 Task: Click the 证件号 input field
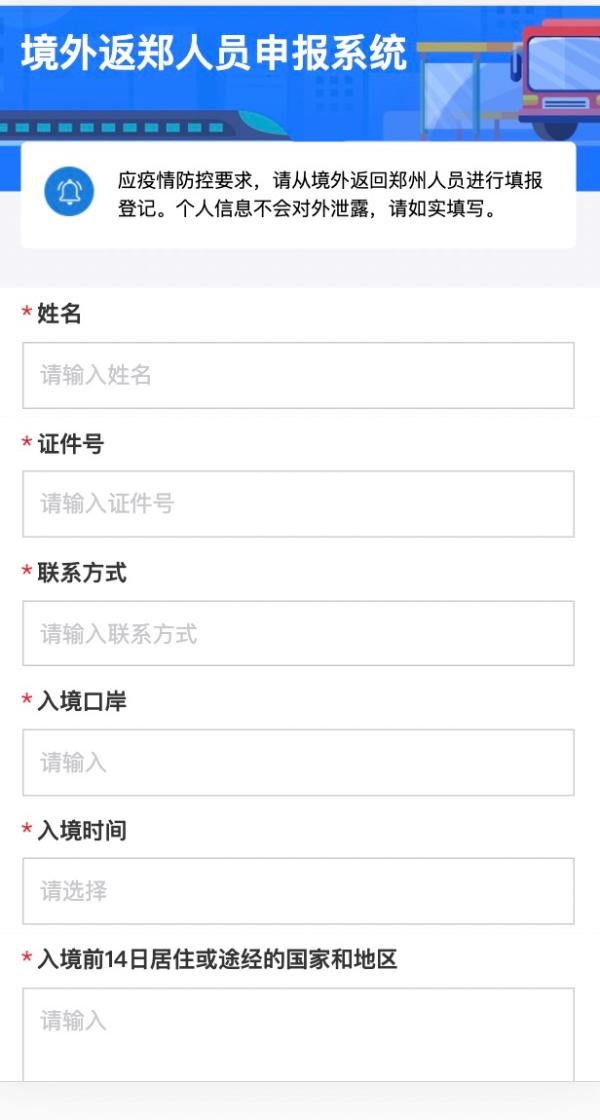pyautogui.click(x=300, y=503)
